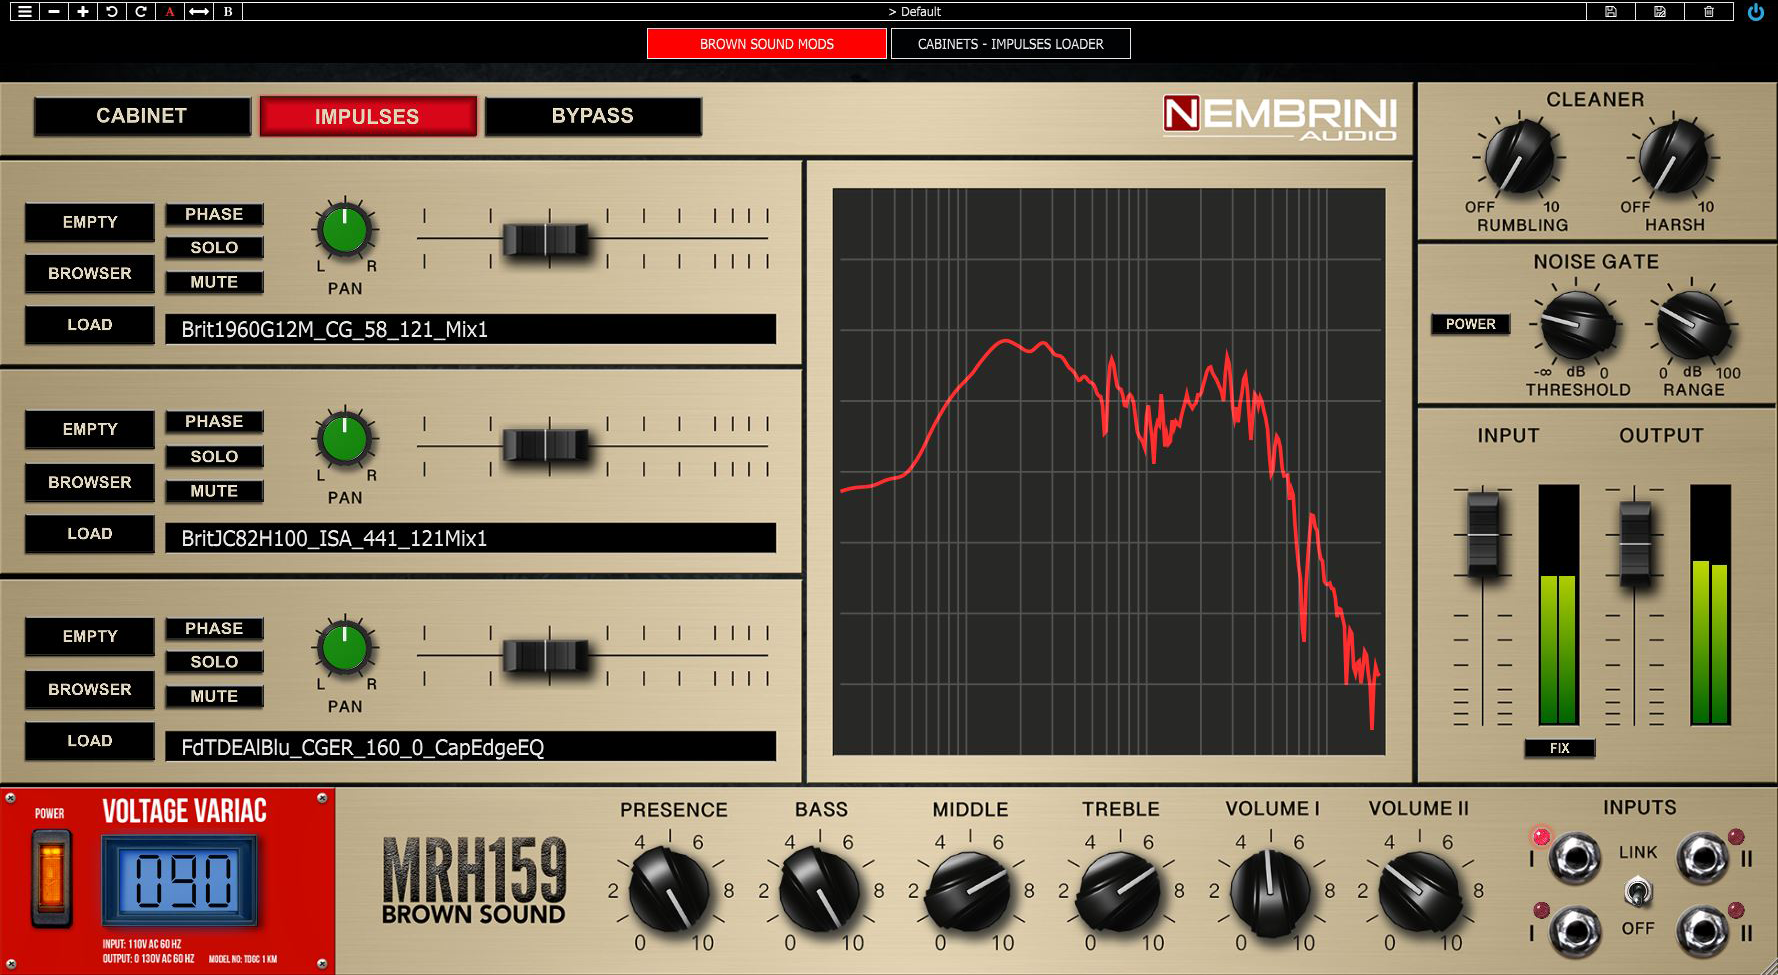Click EMPTY for the FdTDEAlBlu impulse slot

point(90,636)
